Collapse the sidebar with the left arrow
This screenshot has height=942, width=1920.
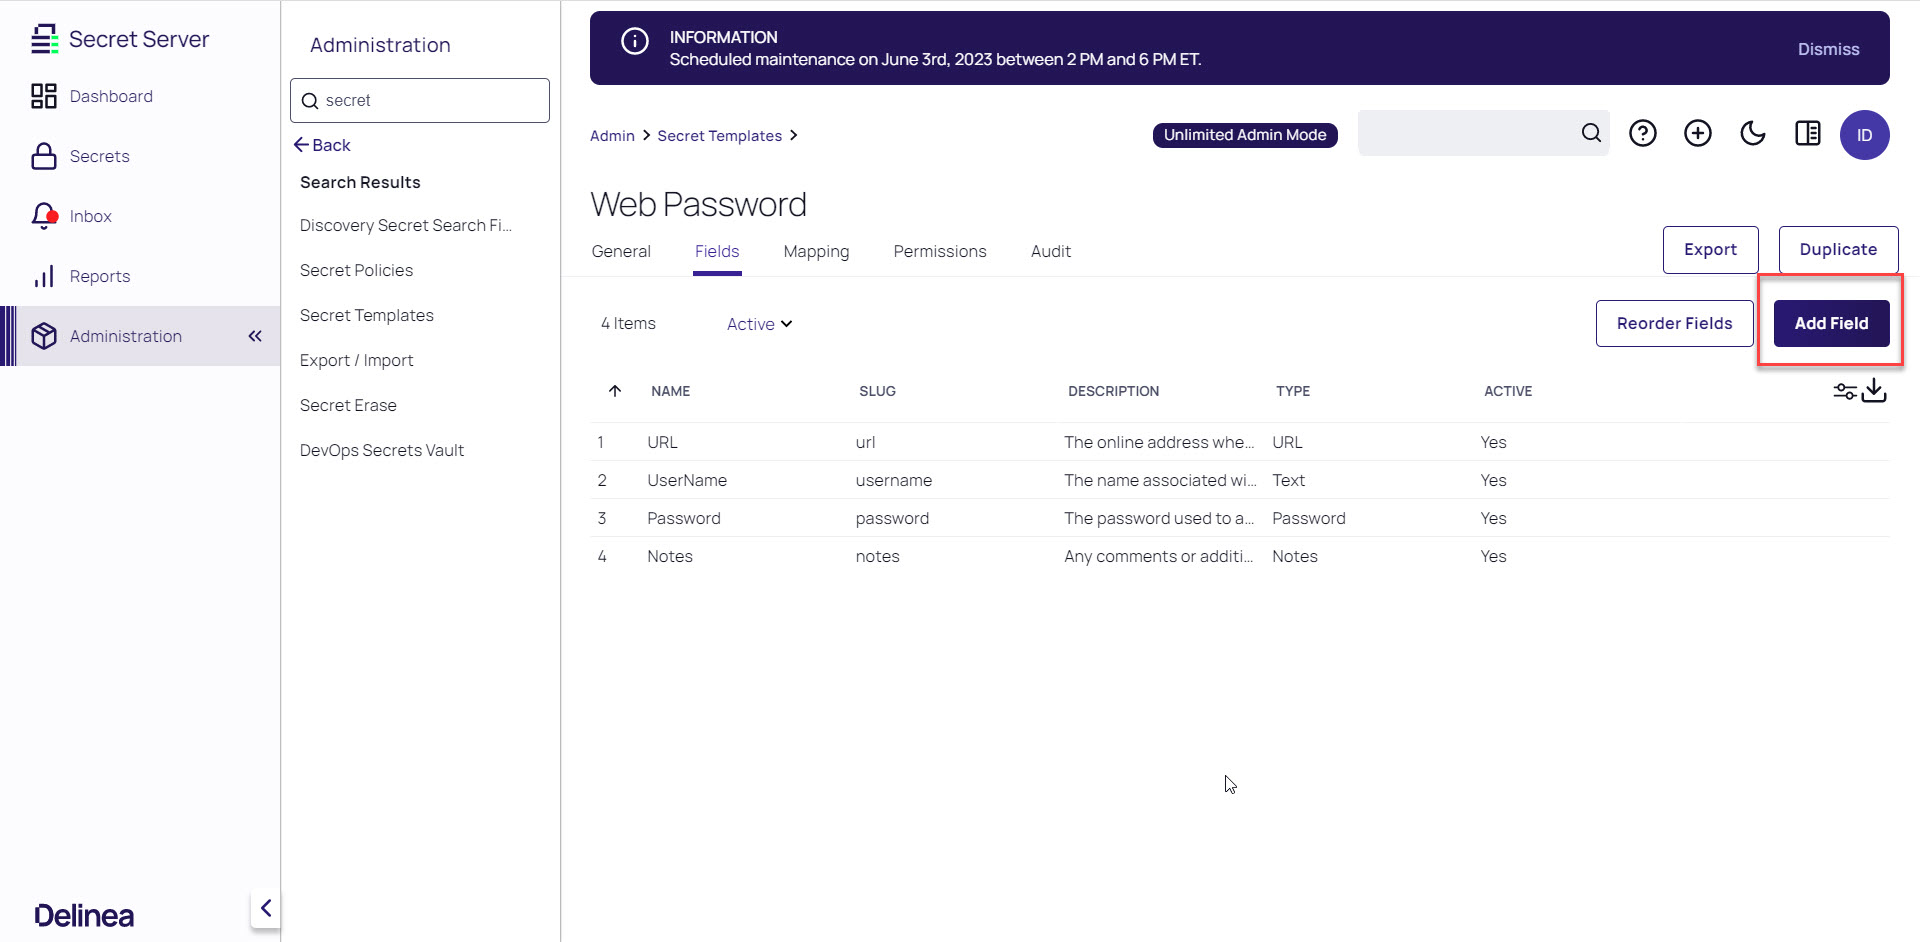tap(266, 908)
